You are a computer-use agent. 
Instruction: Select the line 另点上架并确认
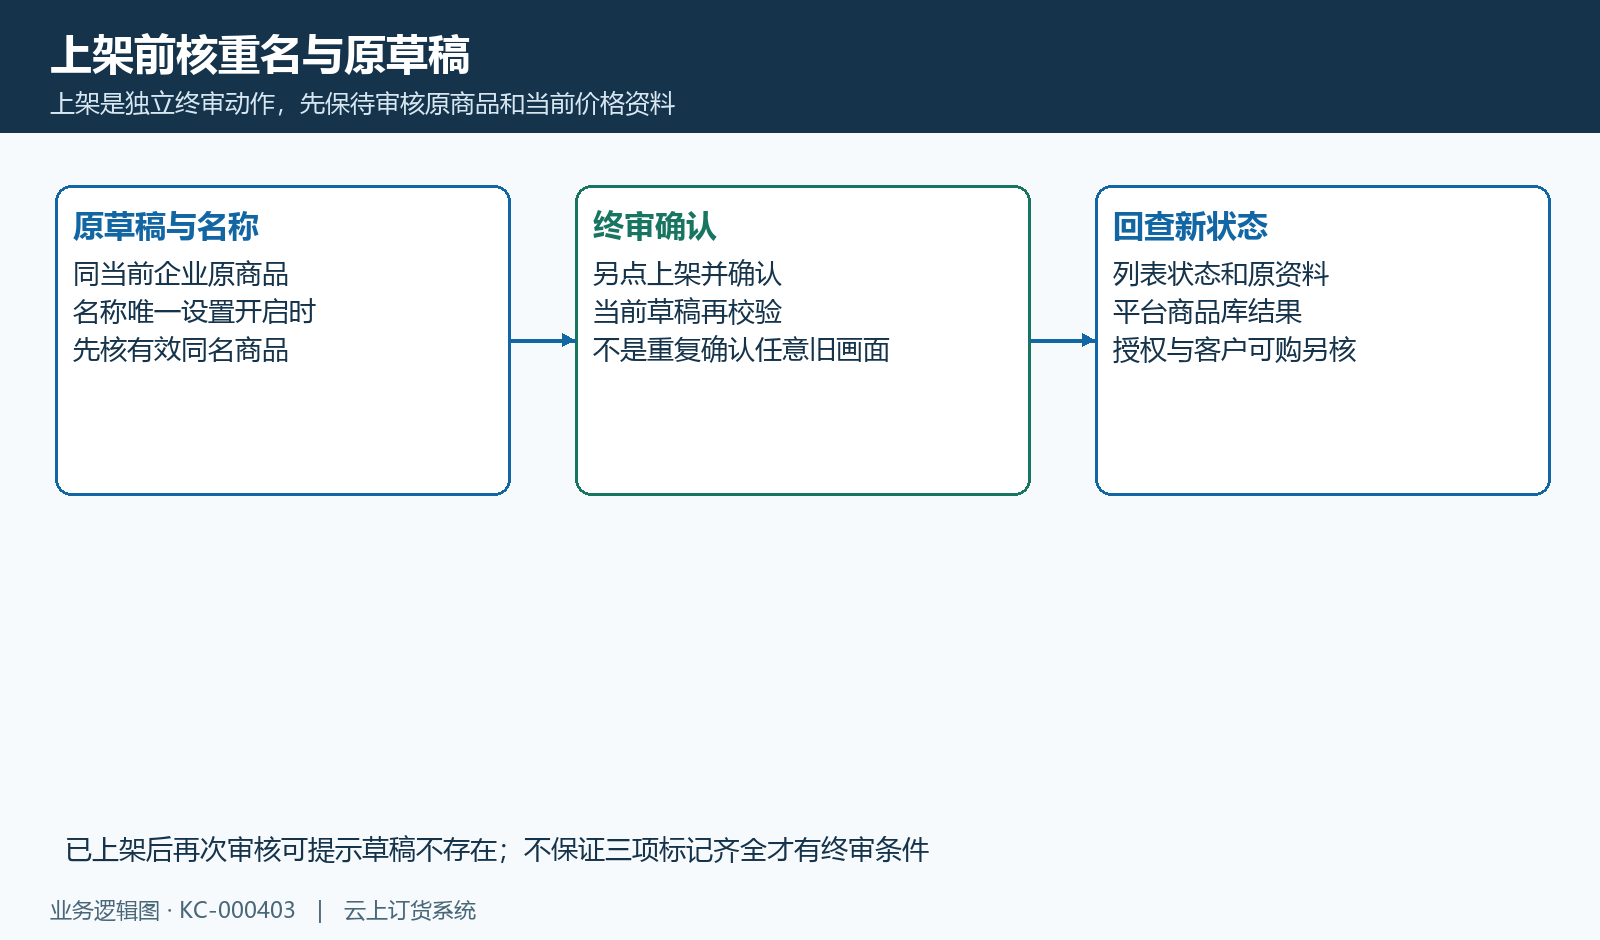click(x=687, y=274)
